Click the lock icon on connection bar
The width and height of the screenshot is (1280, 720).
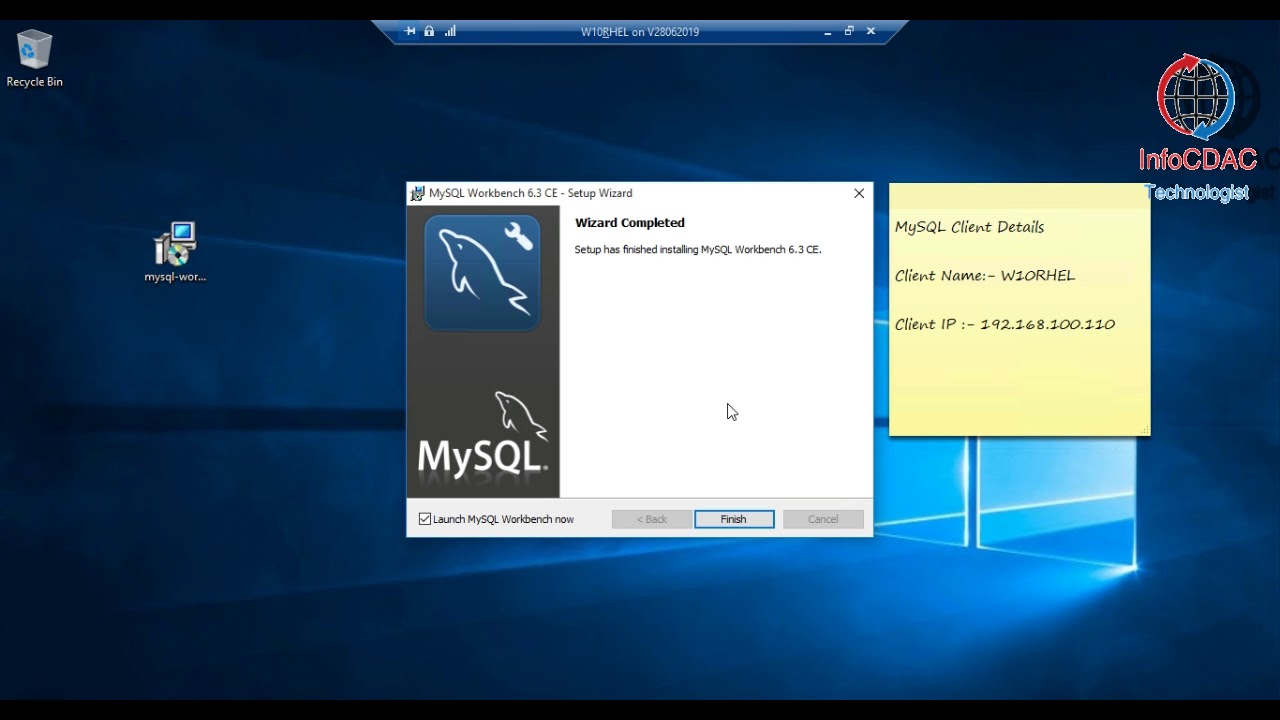[x=429, y=31]
